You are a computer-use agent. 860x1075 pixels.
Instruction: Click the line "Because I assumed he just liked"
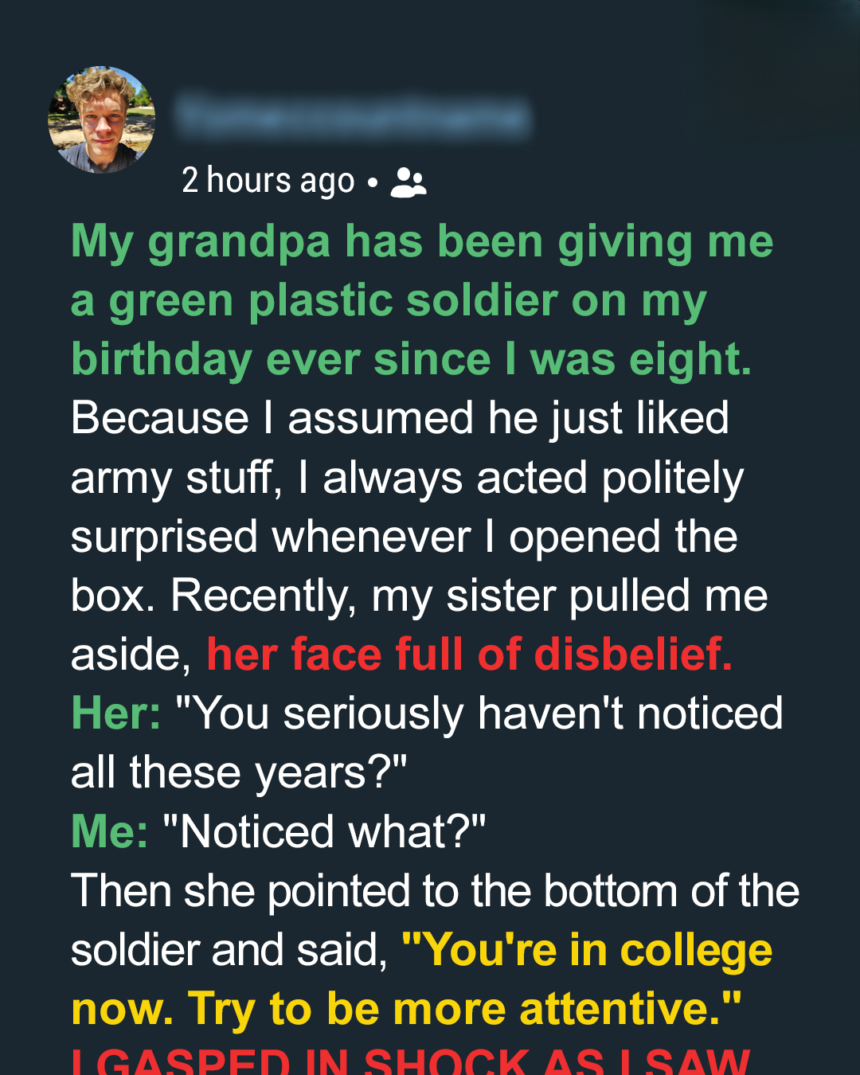(x=400, y=420)
